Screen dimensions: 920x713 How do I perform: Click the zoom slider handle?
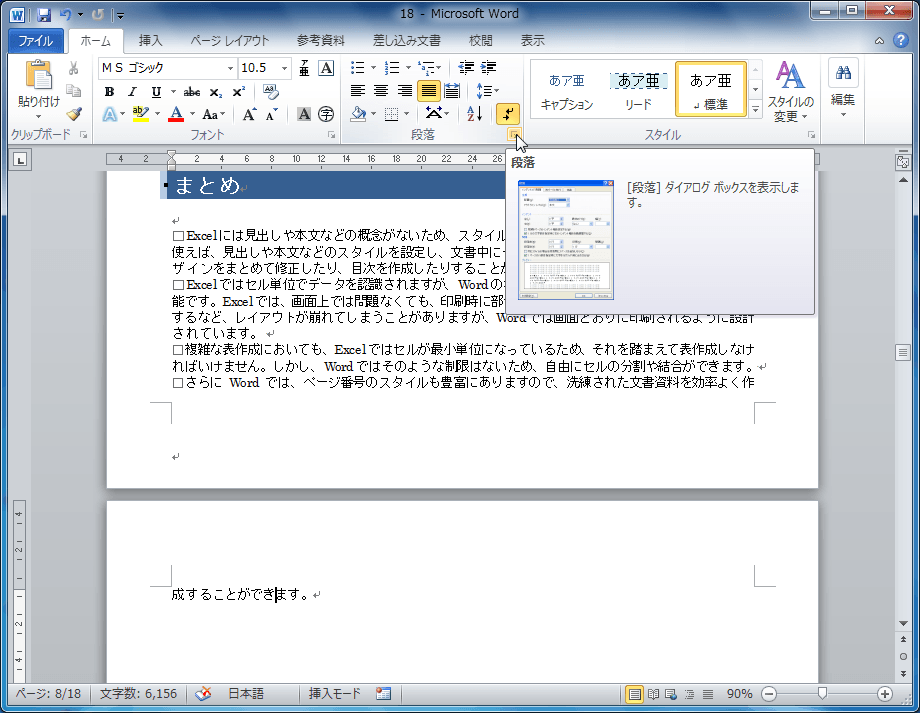click(823, 694)
